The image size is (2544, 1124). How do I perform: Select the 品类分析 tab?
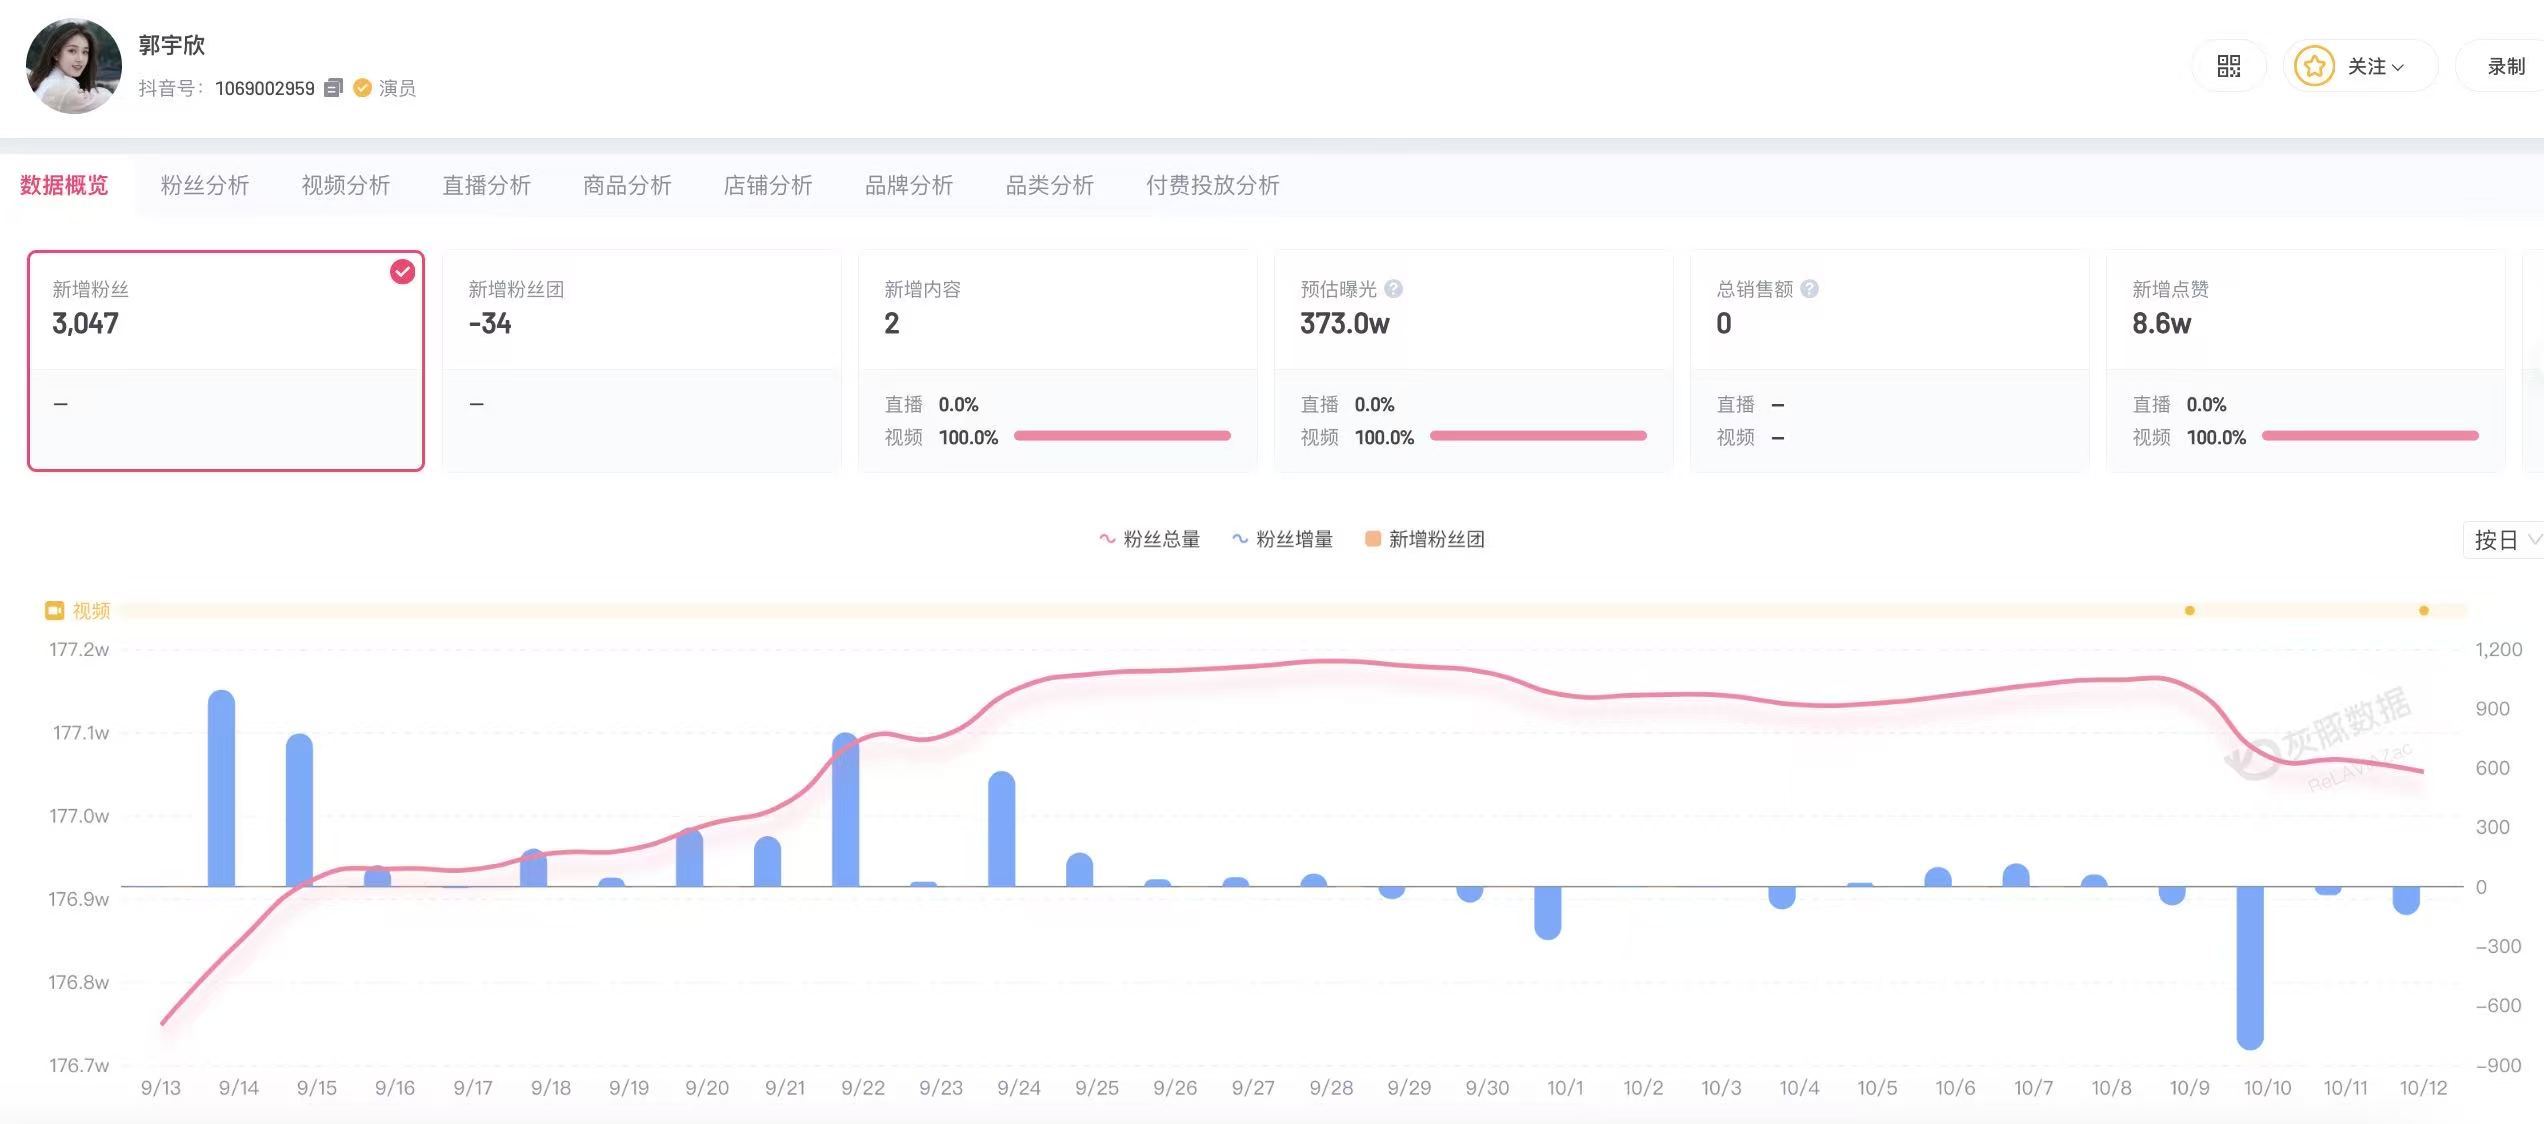(x=1050, y=185)
